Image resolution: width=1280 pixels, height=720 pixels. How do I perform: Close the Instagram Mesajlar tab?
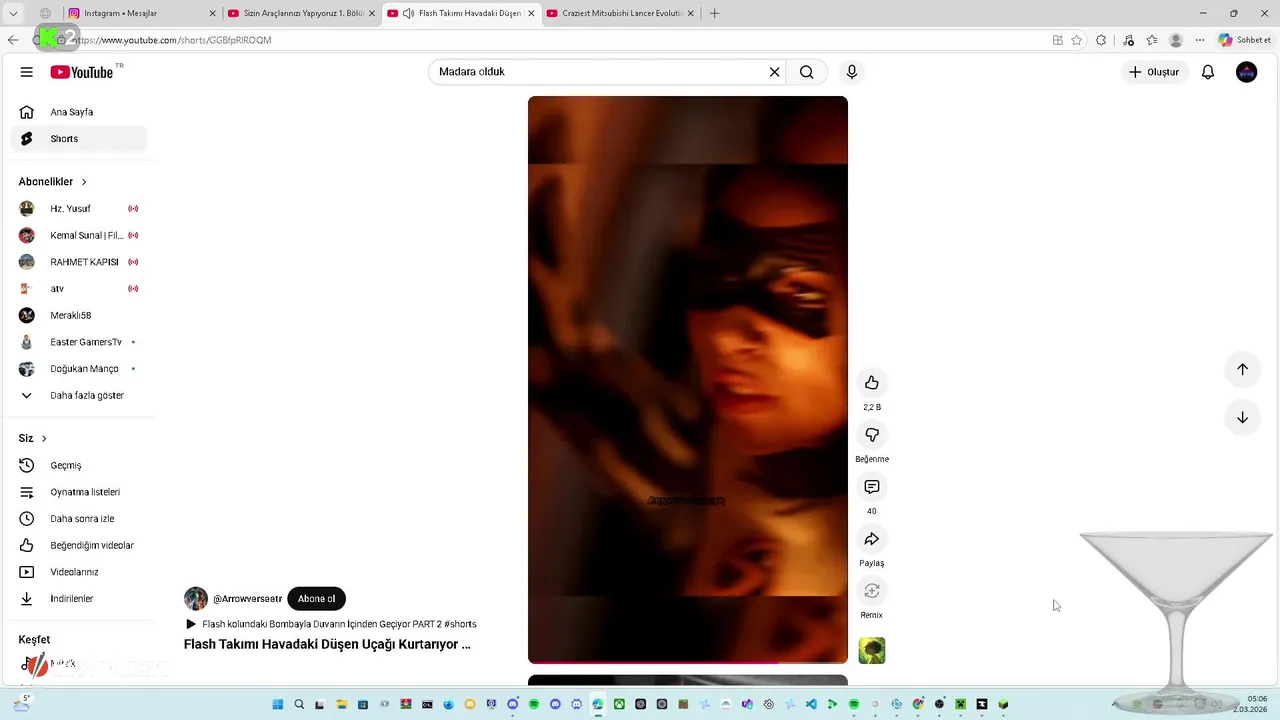point(212,13)
